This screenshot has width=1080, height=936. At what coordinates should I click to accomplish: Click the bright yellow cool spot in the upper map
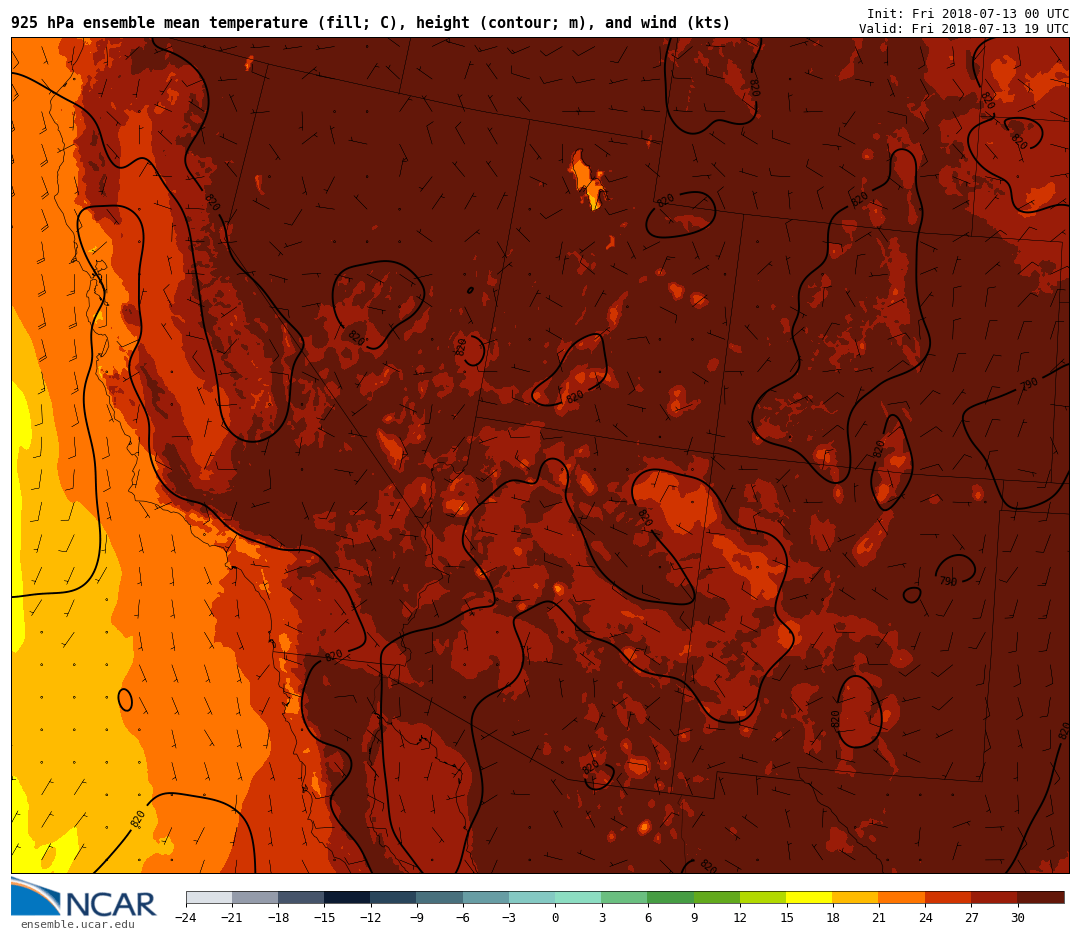tap(594, 200)
